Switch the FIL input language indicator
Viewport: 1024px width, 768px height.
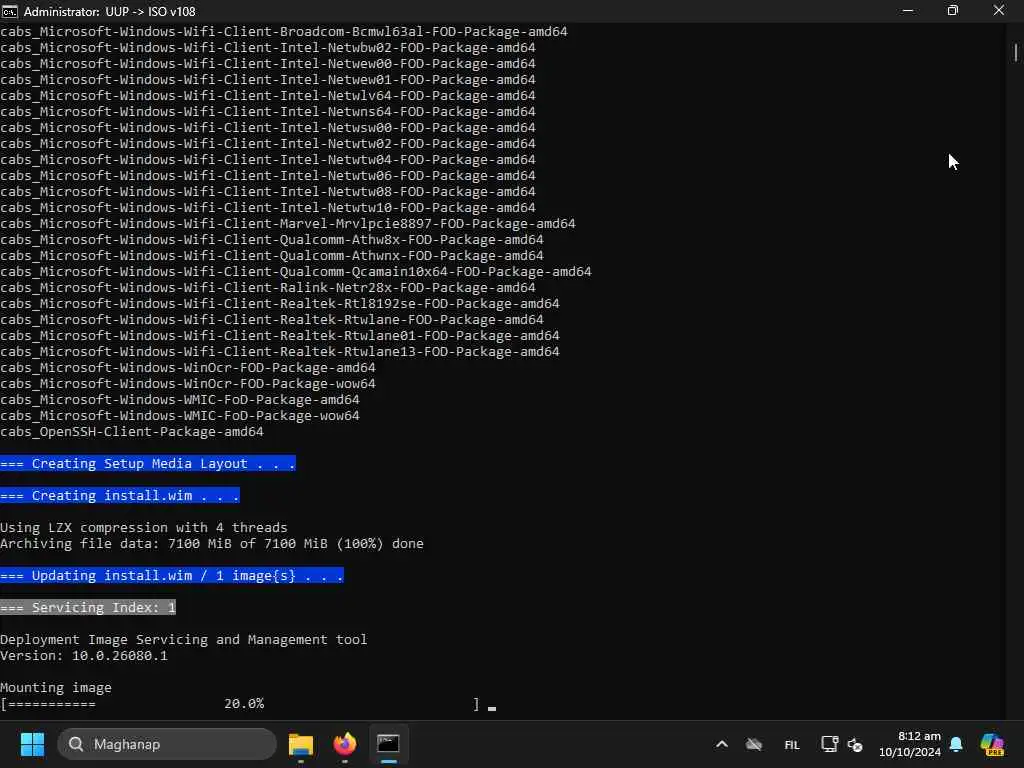coord(792,744)
